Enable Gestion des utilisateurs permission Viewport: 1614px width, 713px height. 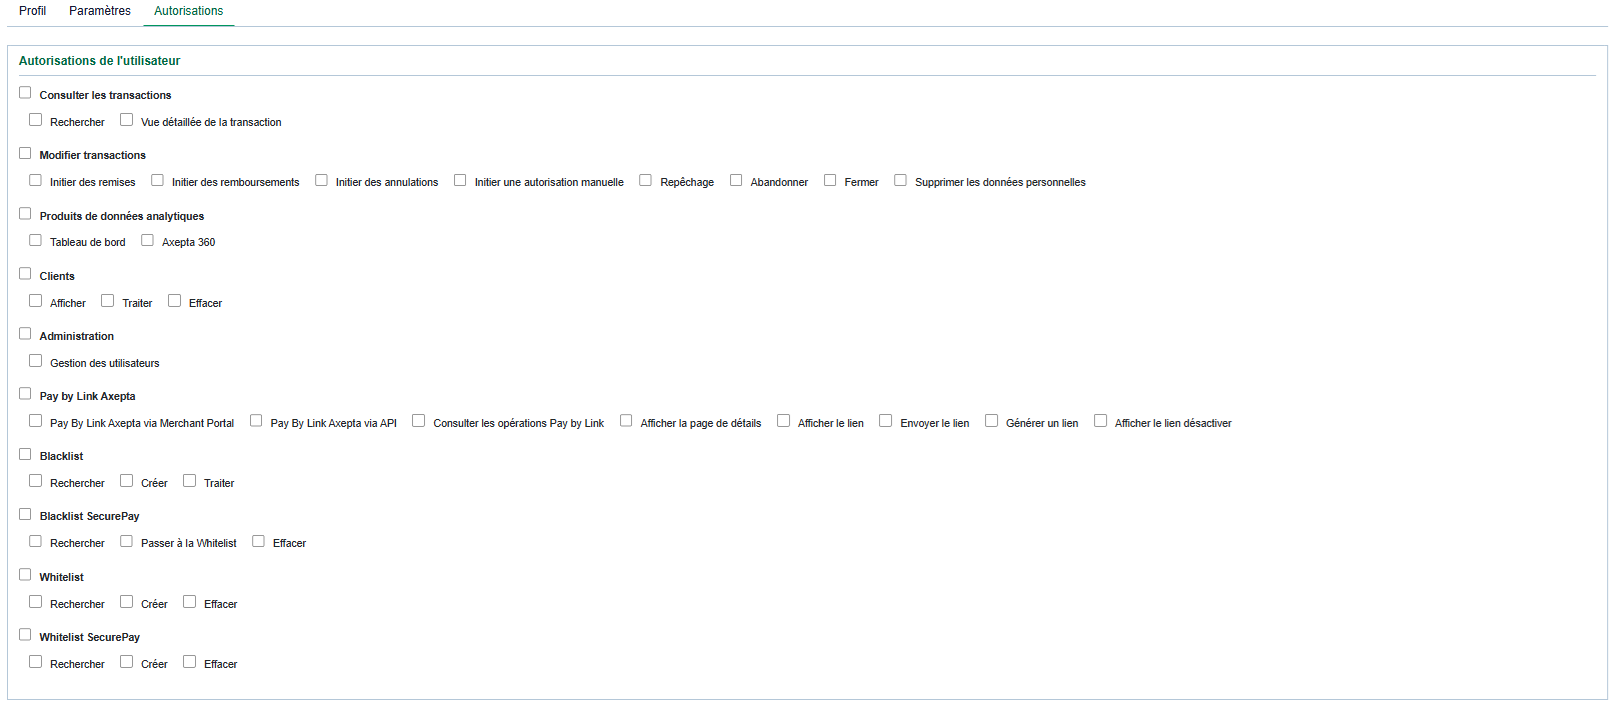36,361
